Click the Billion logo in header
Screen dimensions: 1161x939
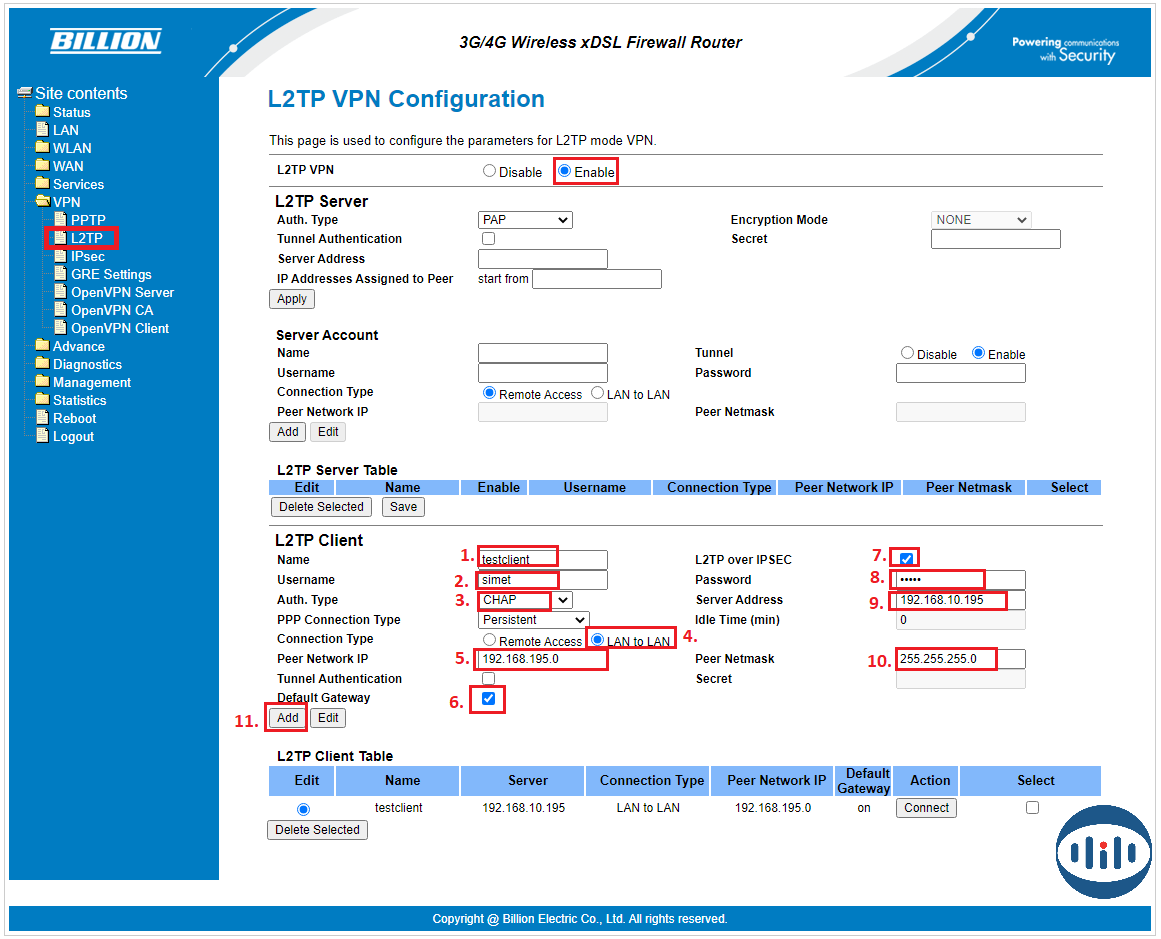[105, 41]
